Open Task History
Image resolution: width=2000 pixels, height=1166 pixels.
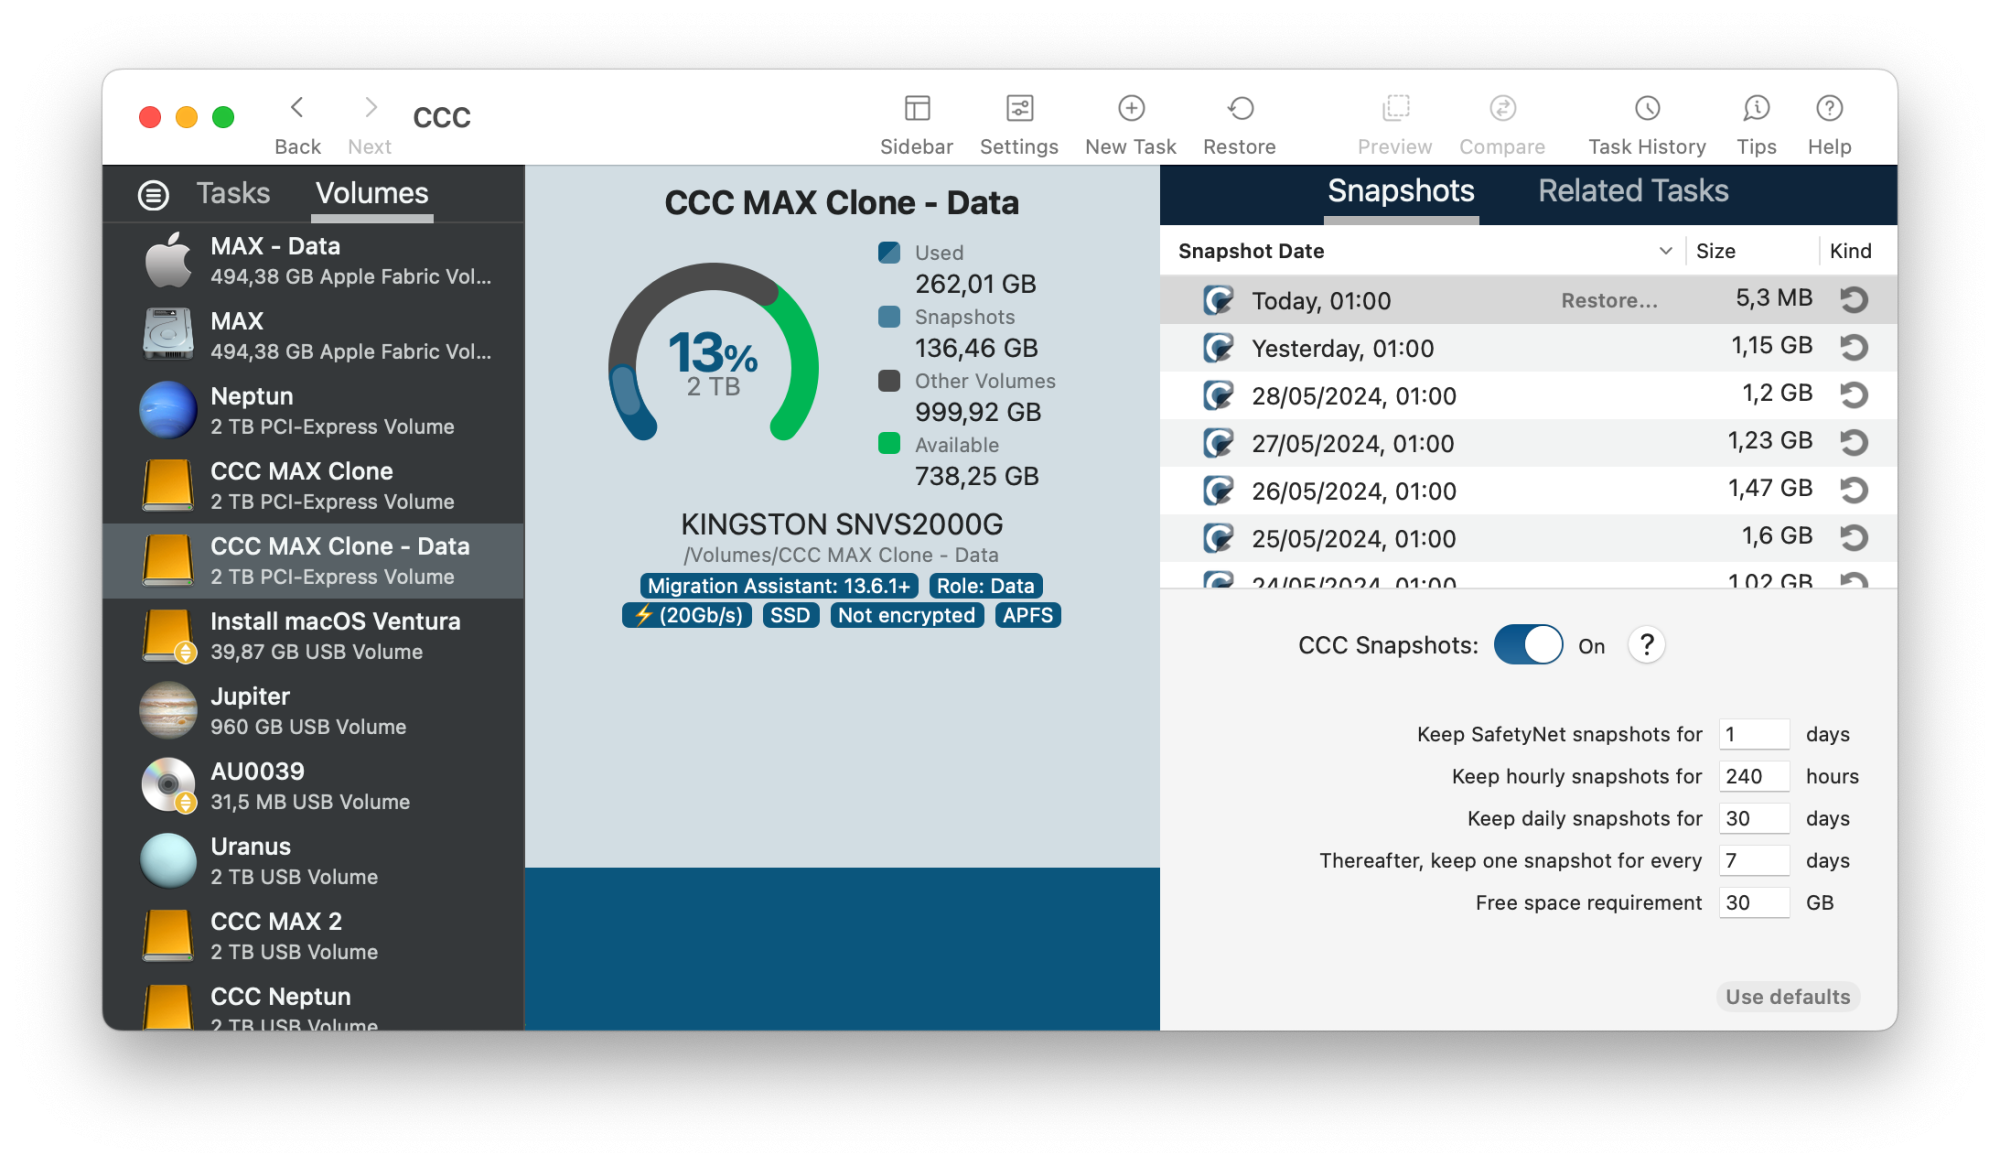point(1646,109)
